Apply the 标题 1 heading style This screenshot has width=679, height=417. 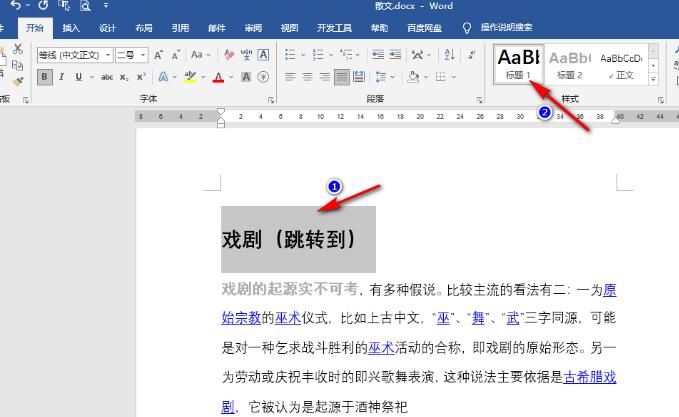517,63
